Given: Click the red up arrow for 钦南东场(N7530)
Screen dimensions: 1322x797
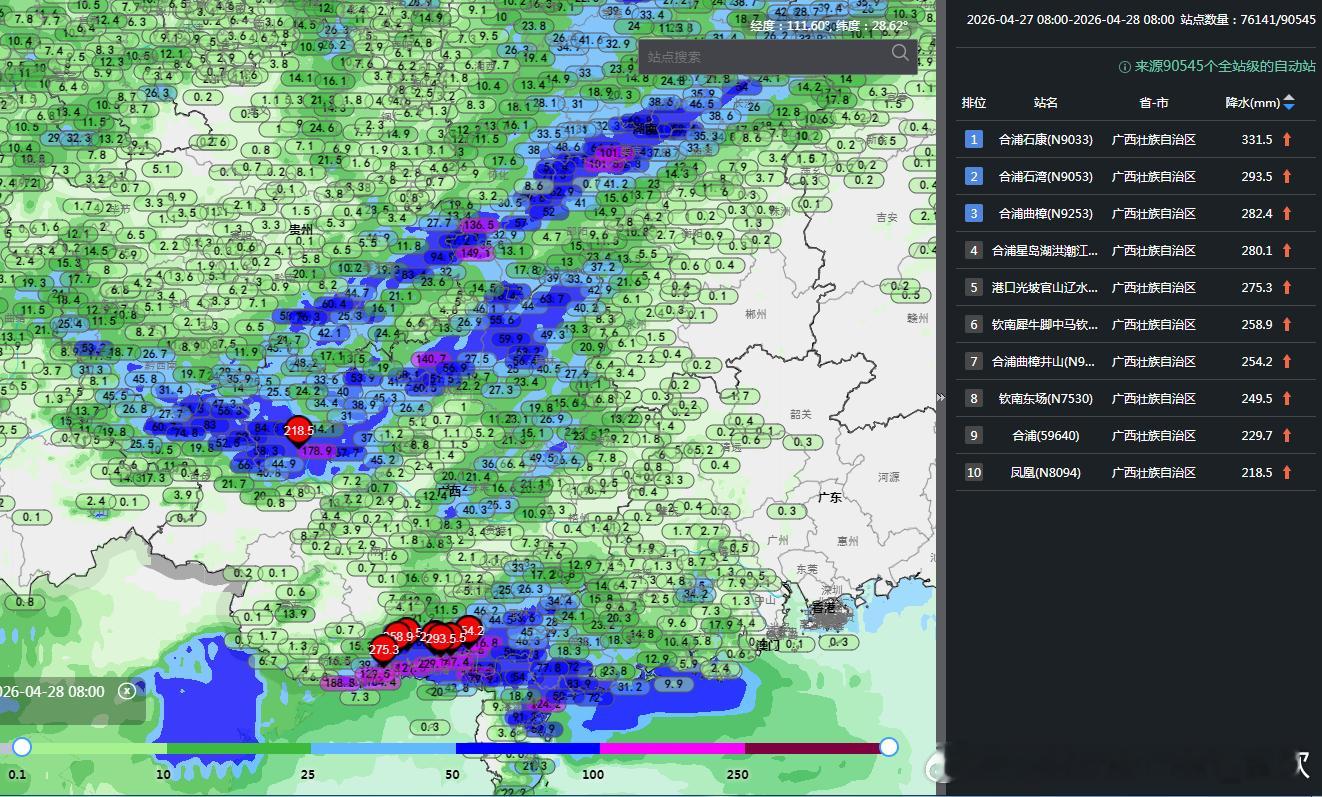Looking at the screenshot, I should 1287,399.
